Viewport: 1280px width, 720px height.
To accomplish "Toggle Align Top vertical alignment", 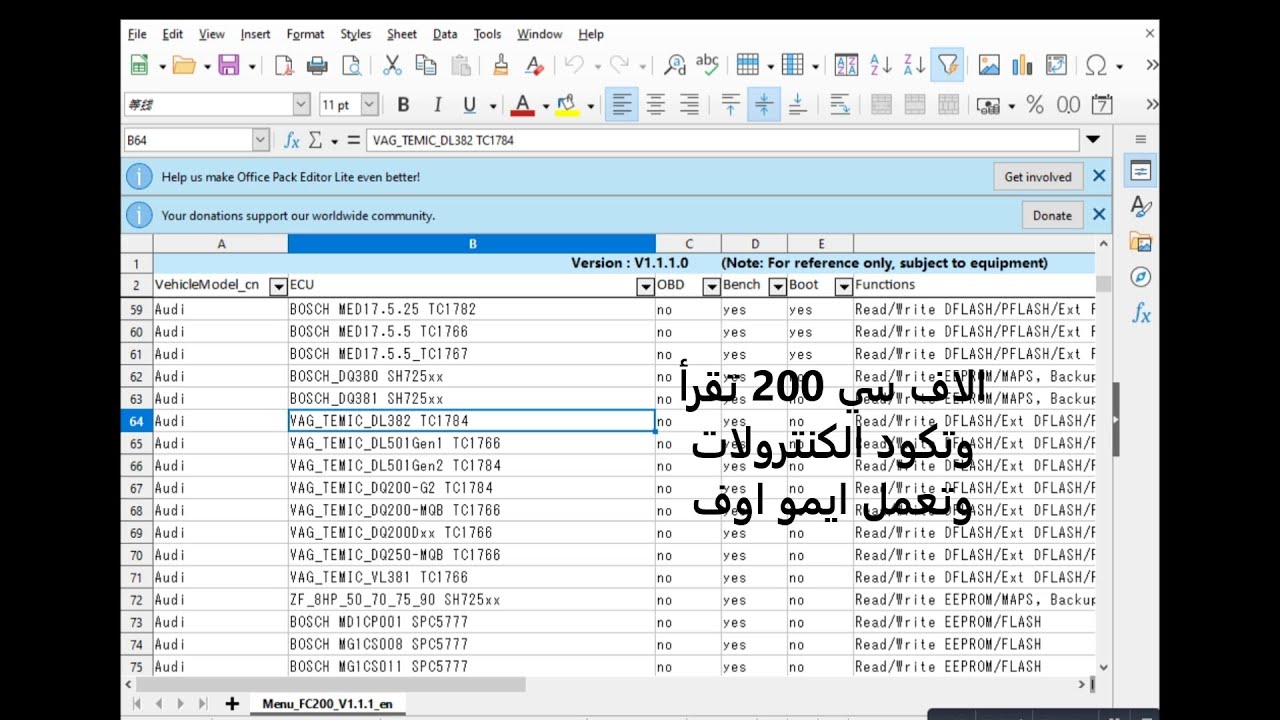I will [x=731, y=104].
